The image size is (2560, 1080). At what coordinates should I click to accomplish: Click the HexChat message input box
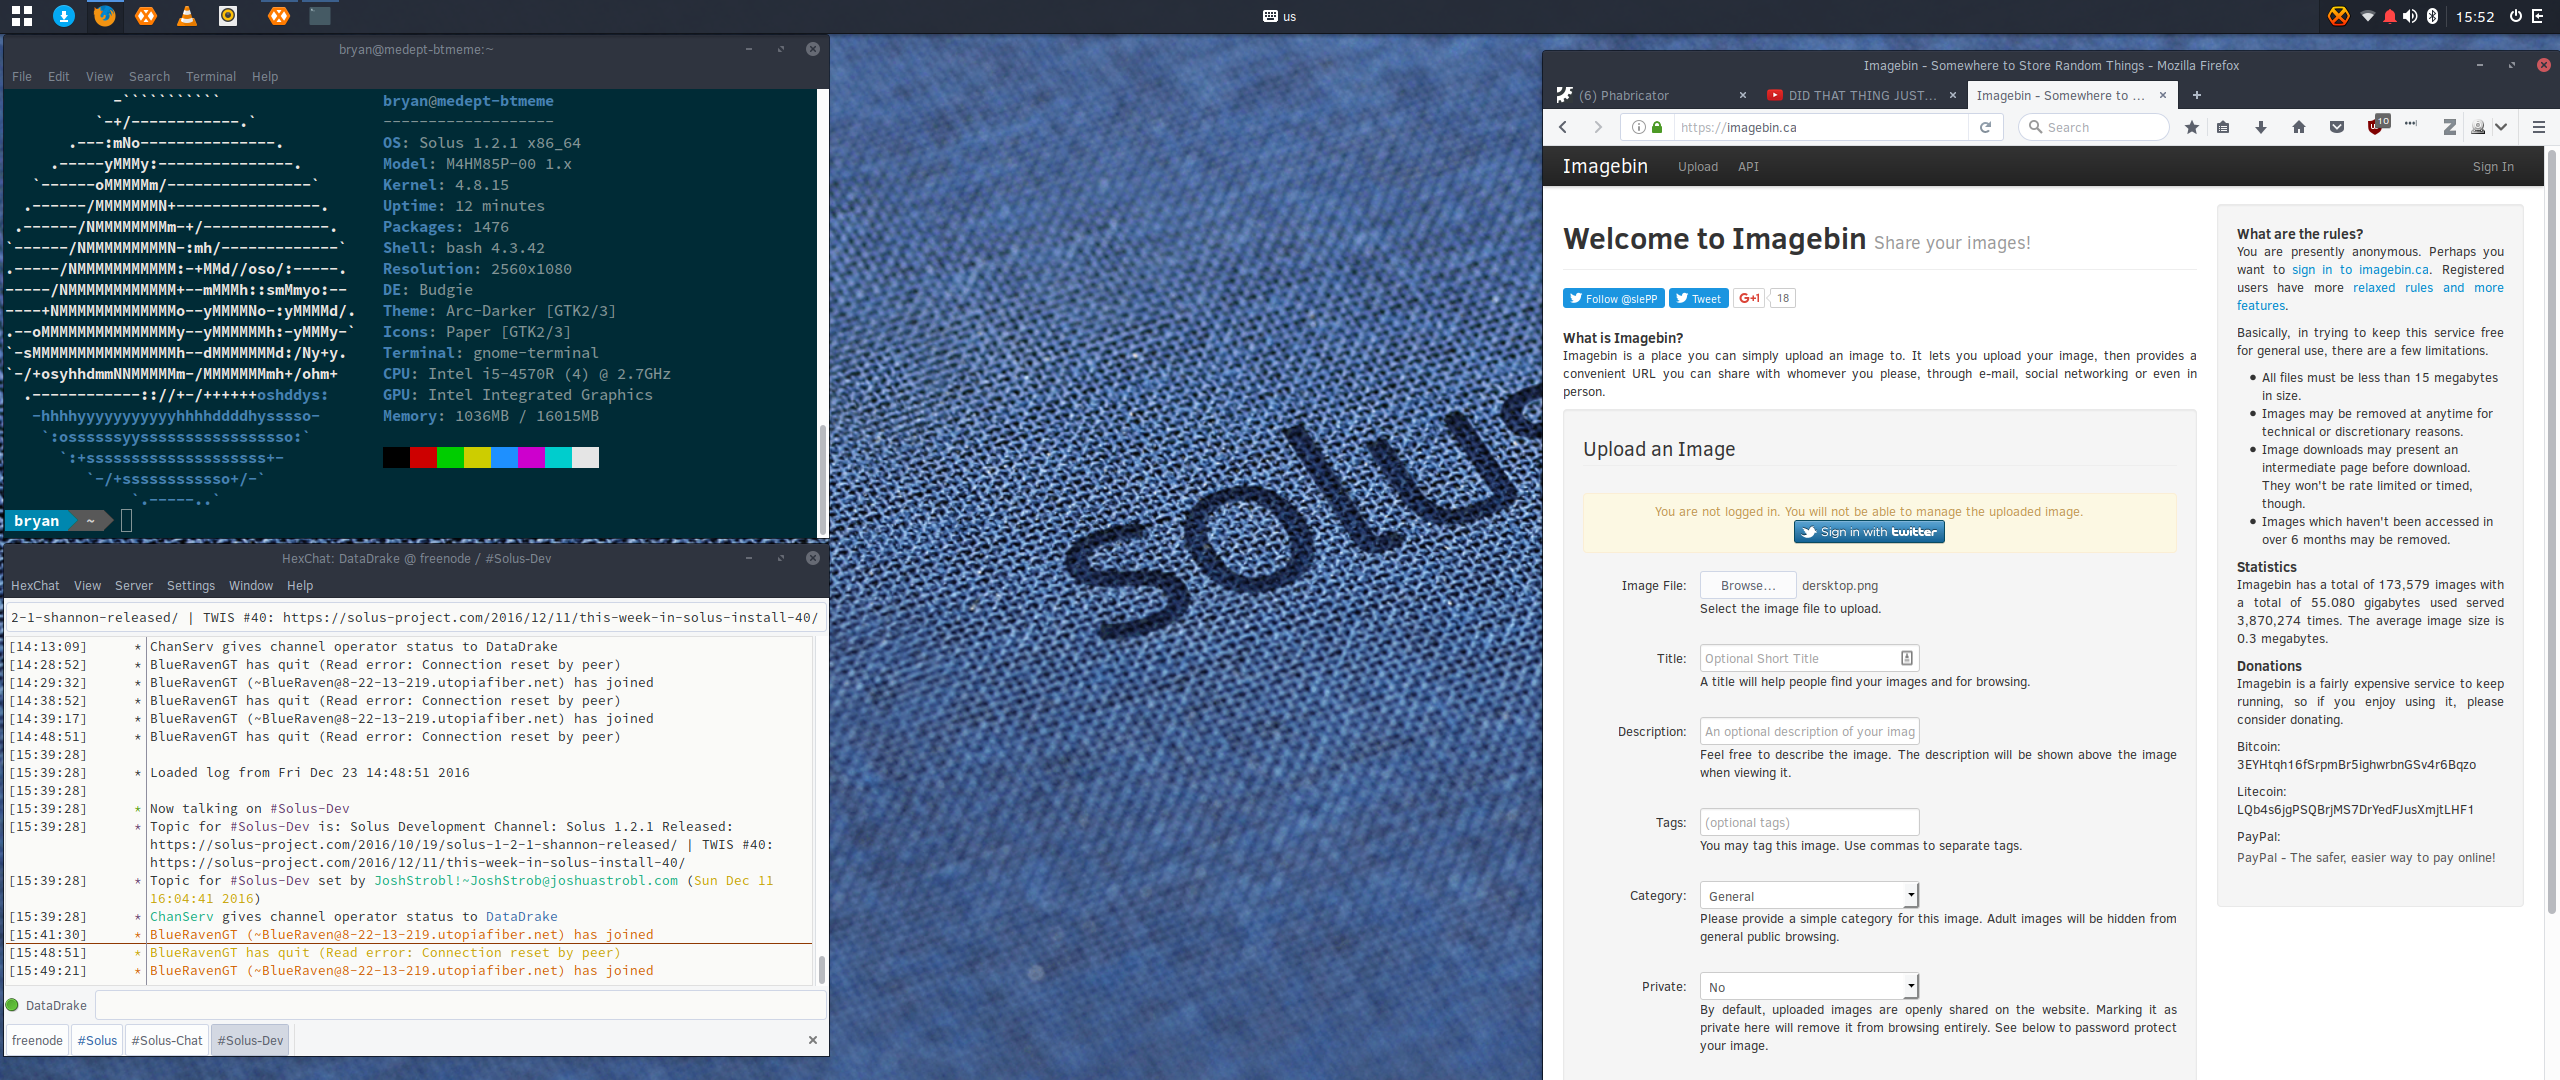[x=461, y=1005]
